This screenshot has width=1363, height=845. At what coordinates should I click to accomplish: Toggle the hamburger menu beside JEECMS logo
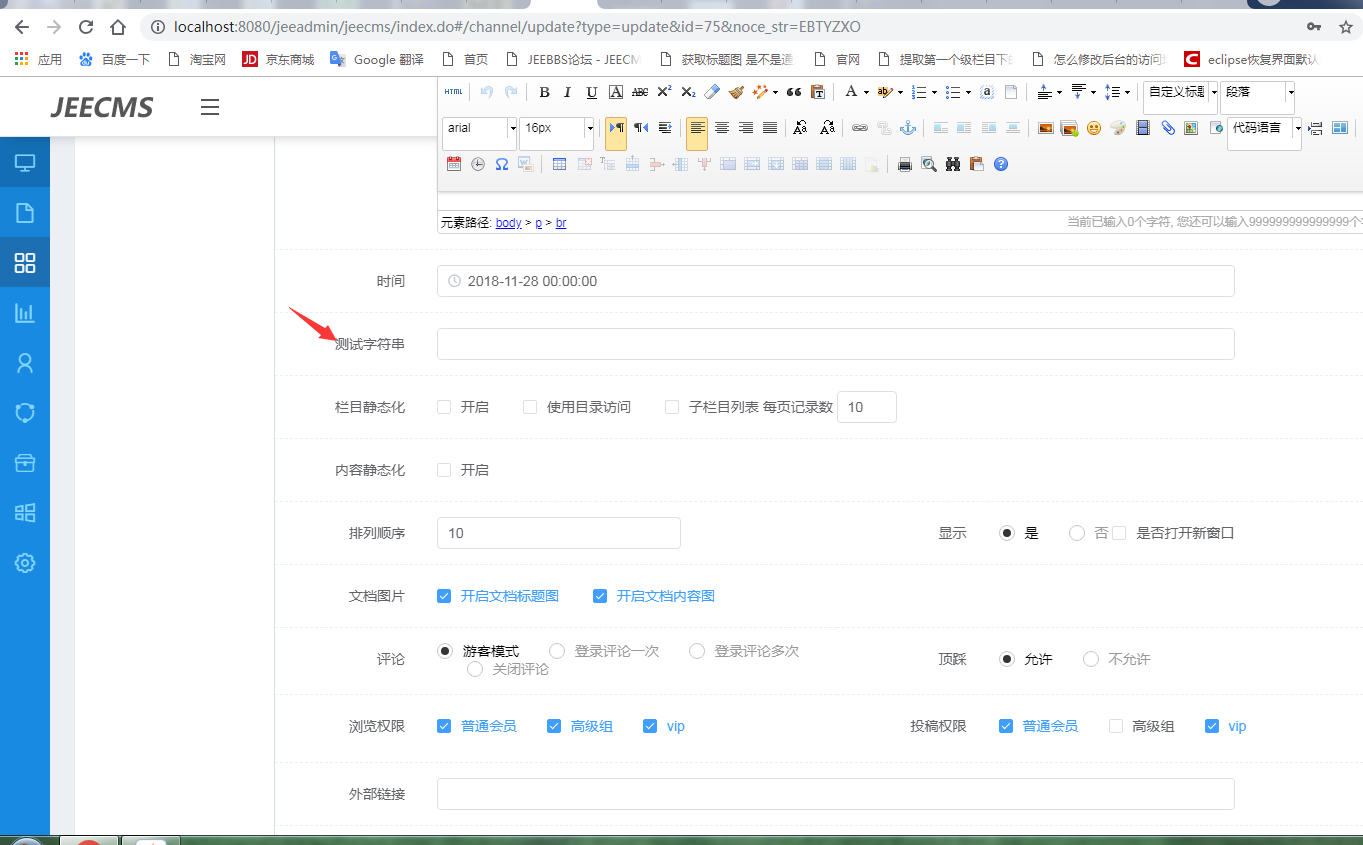point(210,107)
